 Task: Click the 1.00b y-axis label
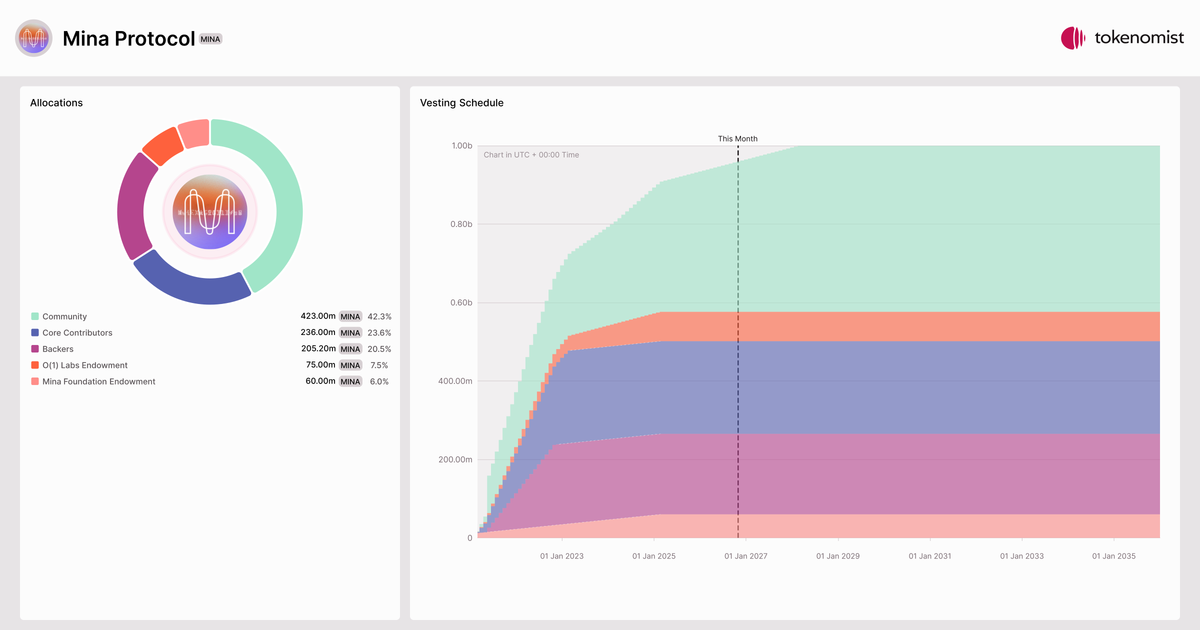461,146
